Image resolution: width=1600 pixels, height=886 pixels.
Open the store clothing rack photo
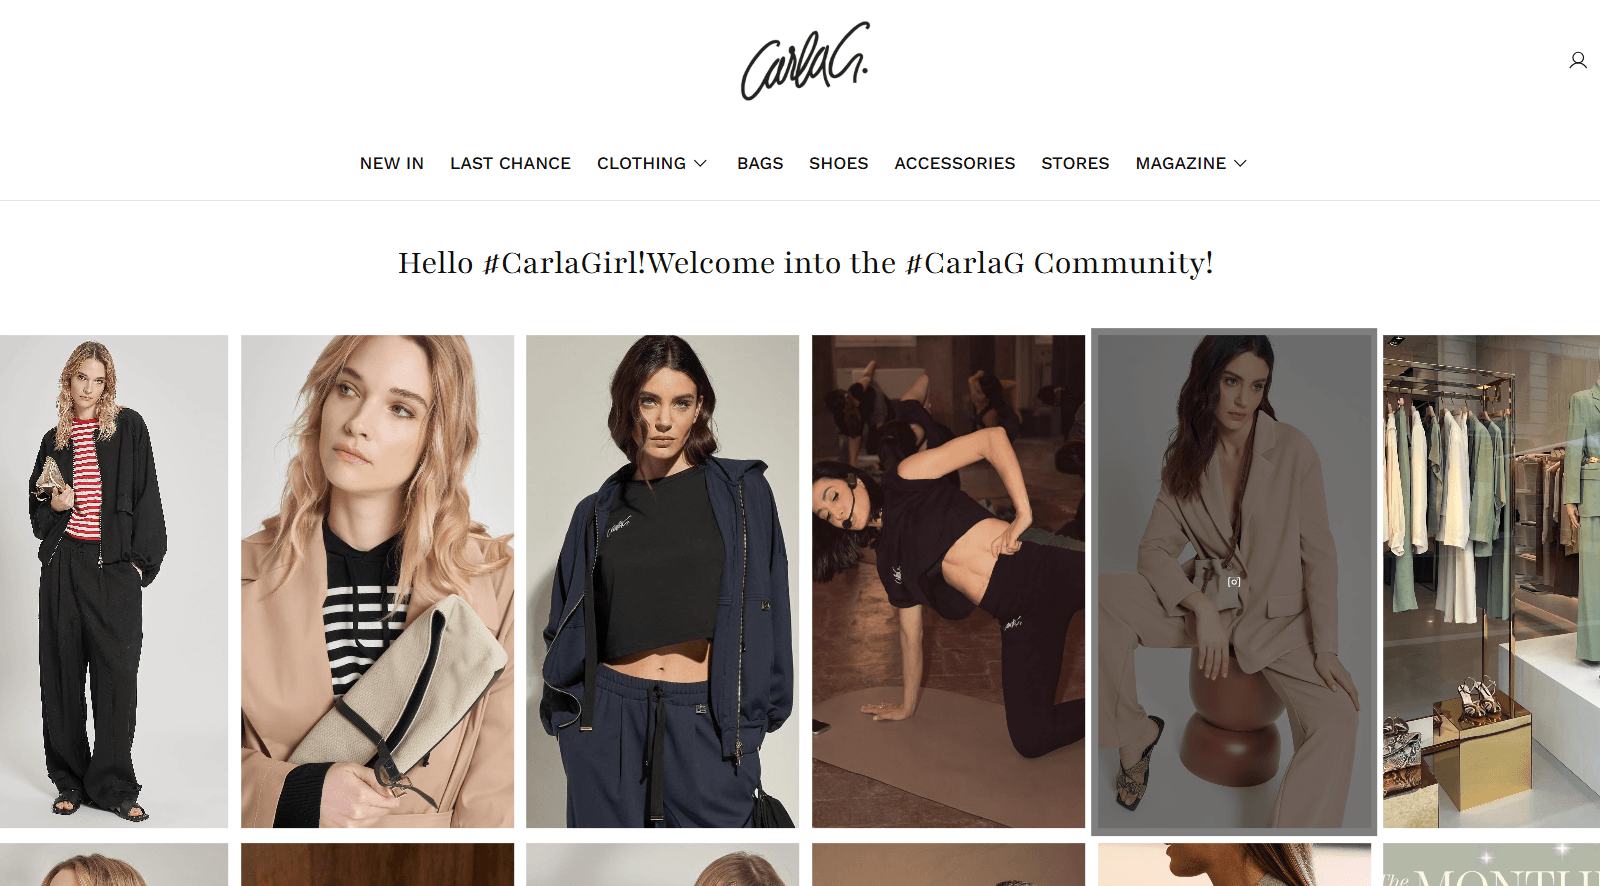coord(1491,581)
